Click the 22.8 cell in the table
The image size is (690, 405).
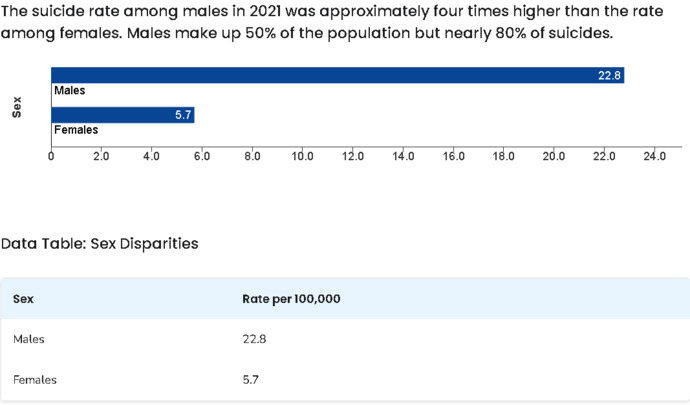pyautogui.click(x=254, y=339)
